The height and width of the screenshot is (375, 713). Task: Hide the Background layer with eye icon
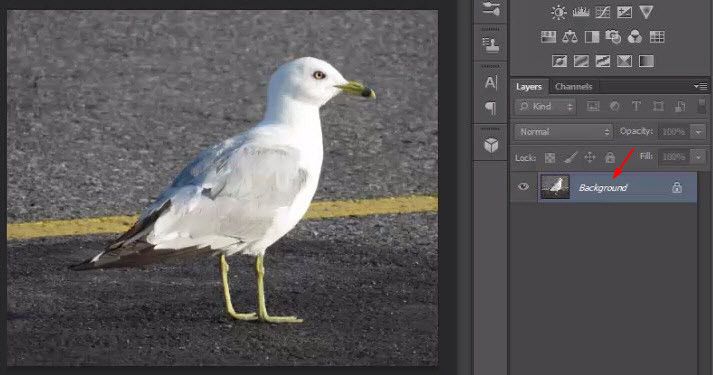coord(523,186)
